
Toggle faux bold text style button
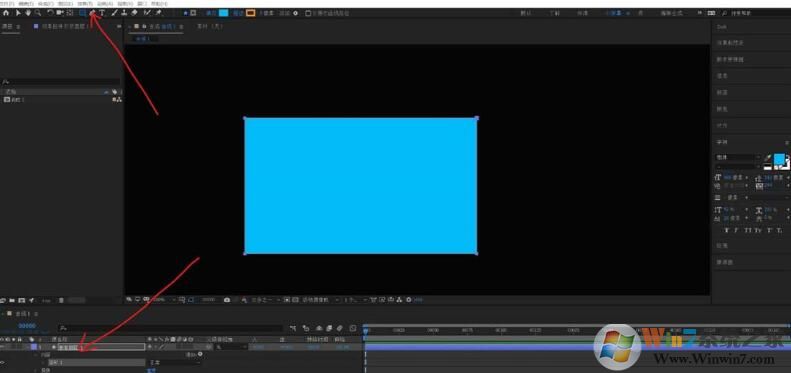(726, 230)
